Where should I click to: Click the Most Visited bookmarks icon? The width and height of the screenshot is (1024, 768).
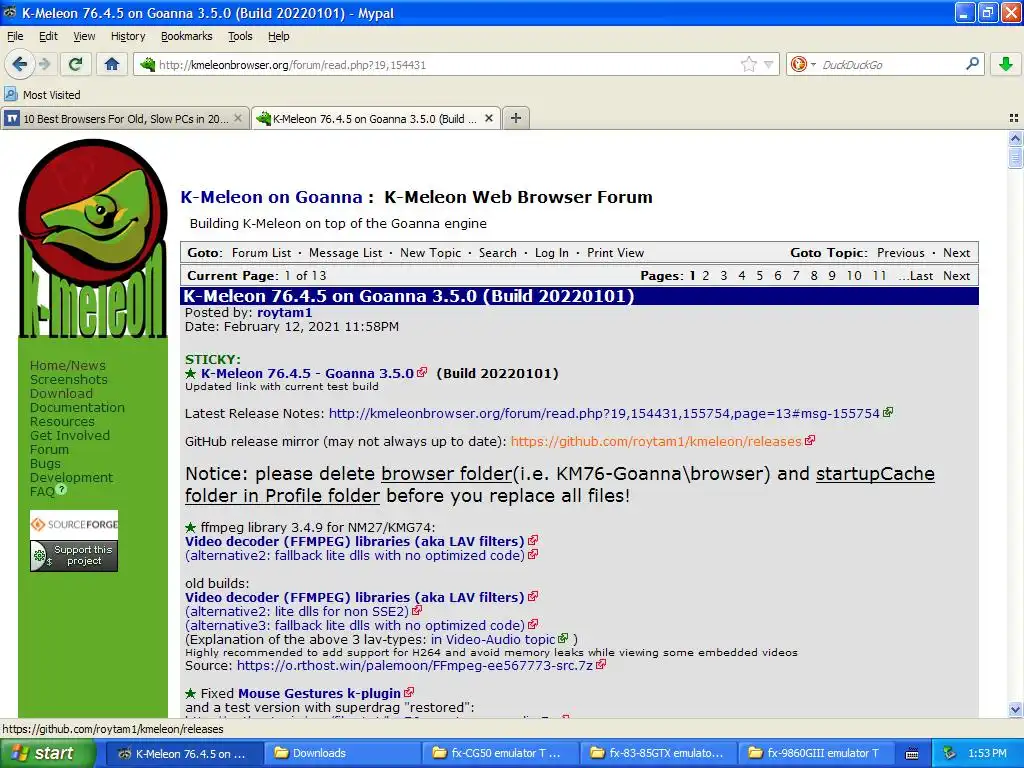10,94
